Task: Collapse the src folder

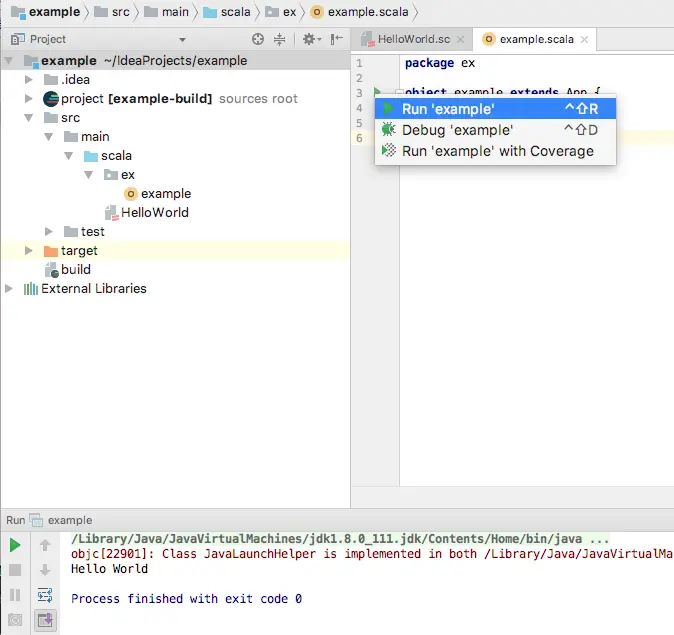Action: point(29,117)
